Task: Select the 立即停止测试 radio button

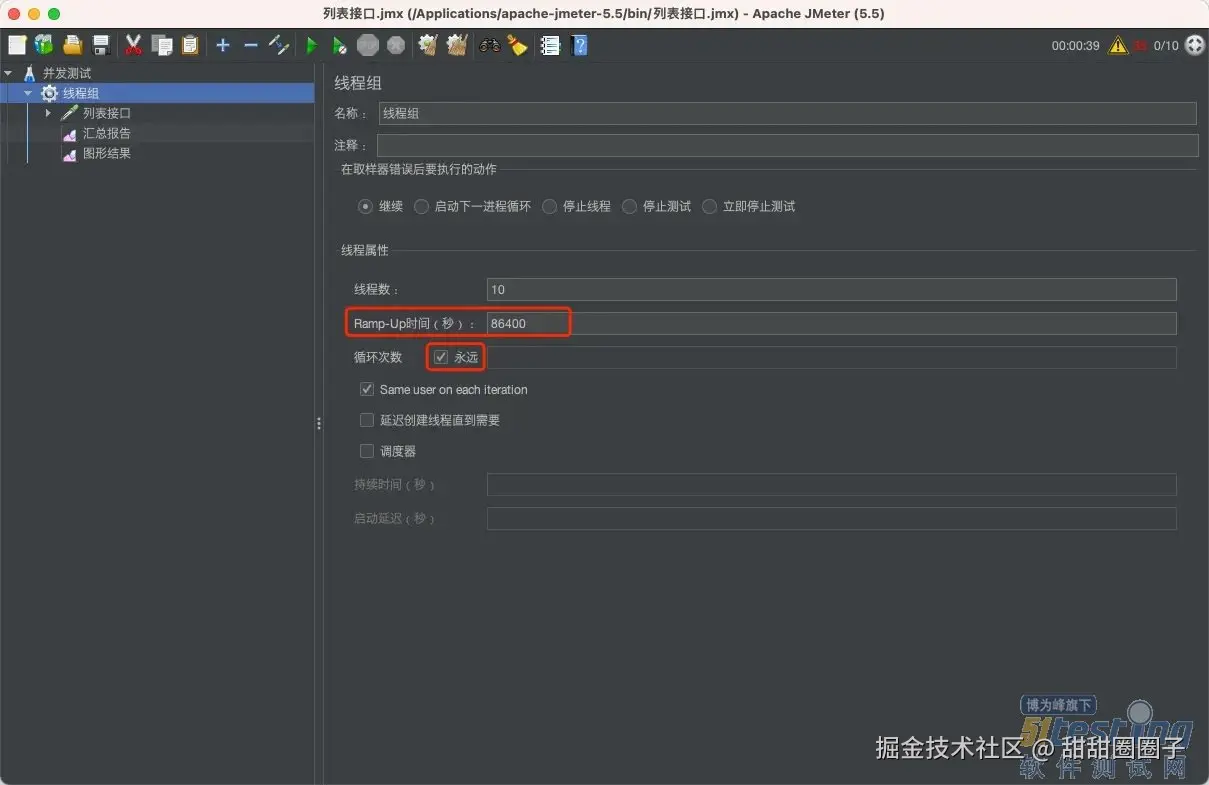Action: tap(709, 206)
